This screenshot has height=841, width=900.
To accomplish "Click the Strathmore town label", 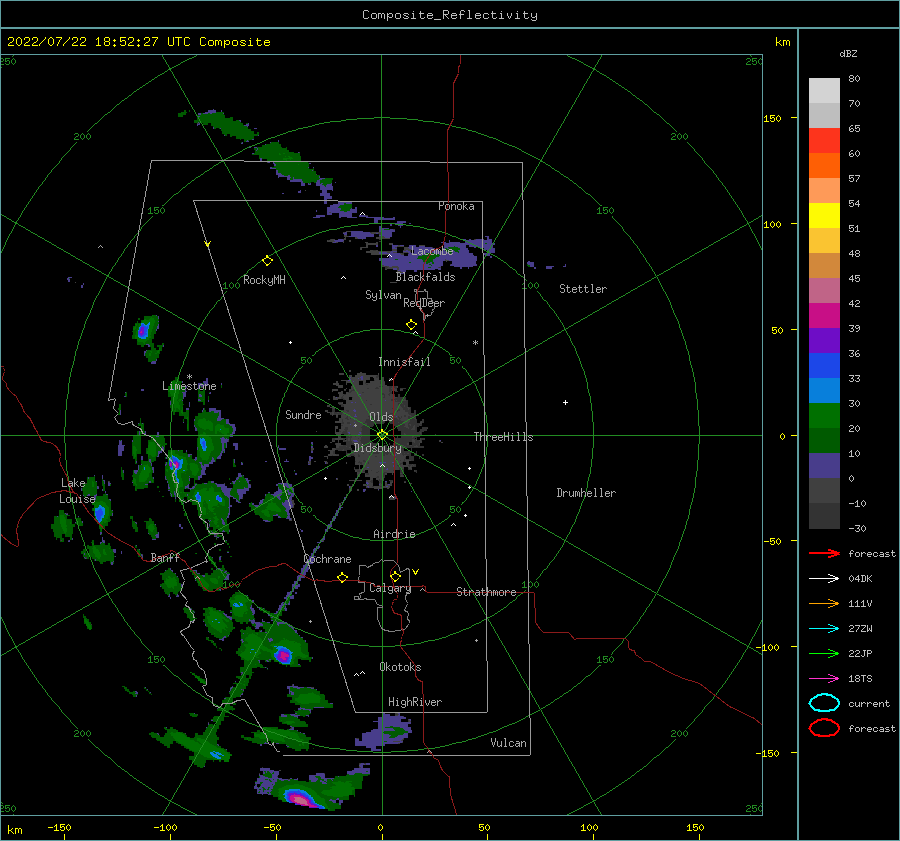I will pyautogui.click(x=486, y=592).
